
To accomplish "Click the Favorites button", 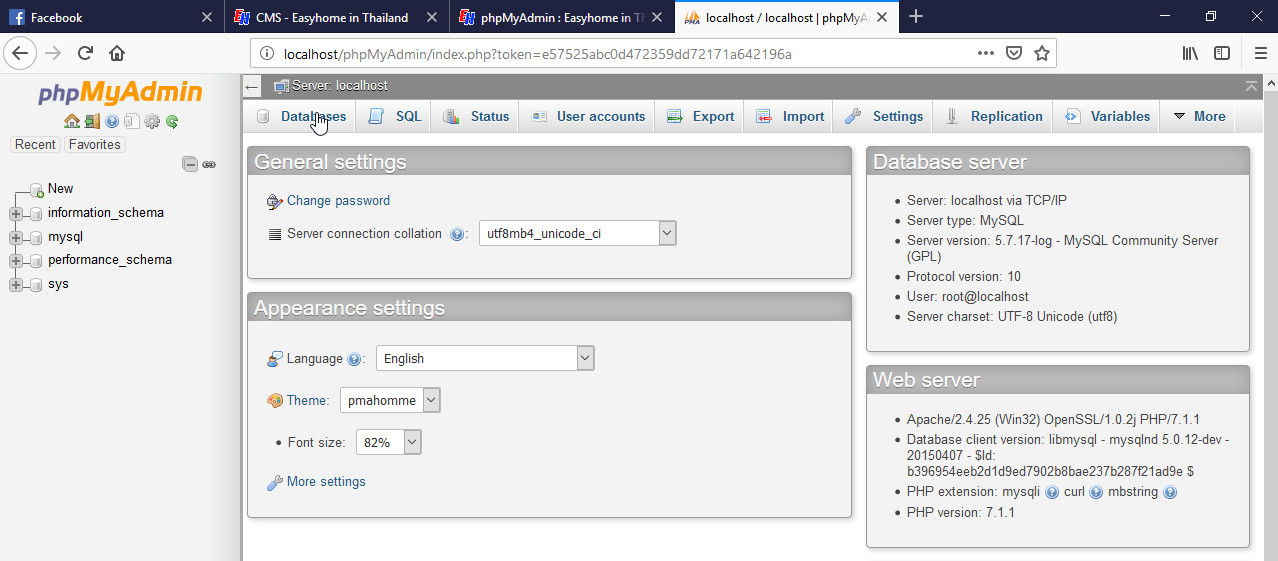I will (94, 145).
